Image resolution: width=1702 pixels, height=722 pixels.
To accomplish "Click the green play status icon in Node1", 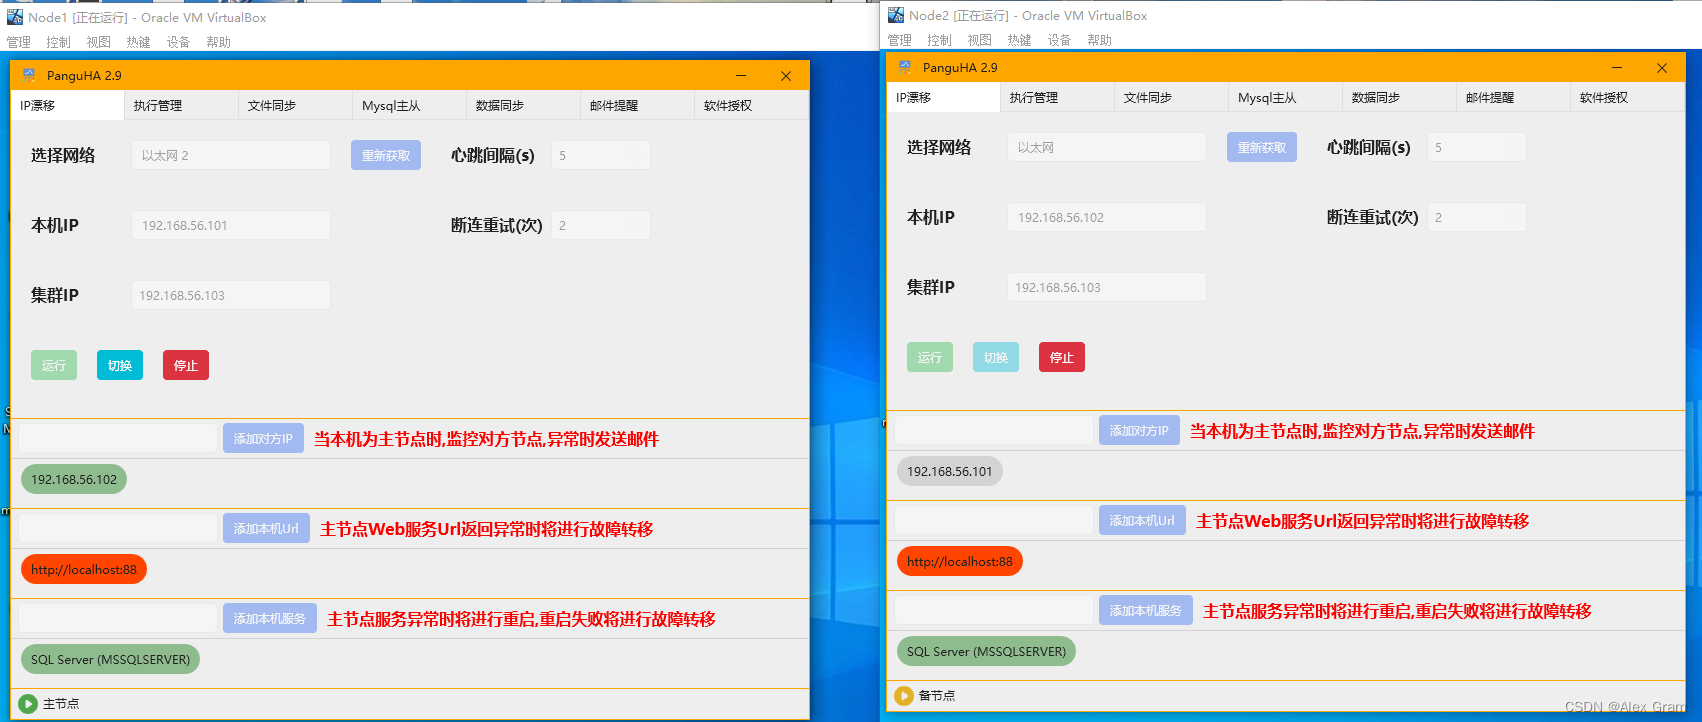I will pos(28,704).
